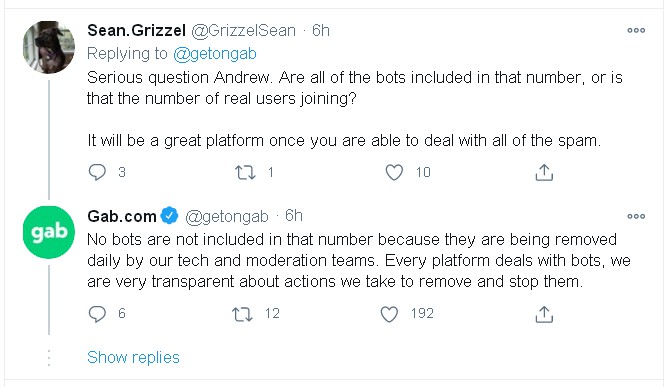Open Gab.com display name
The image size is (668, 387).
coord(122,216)
